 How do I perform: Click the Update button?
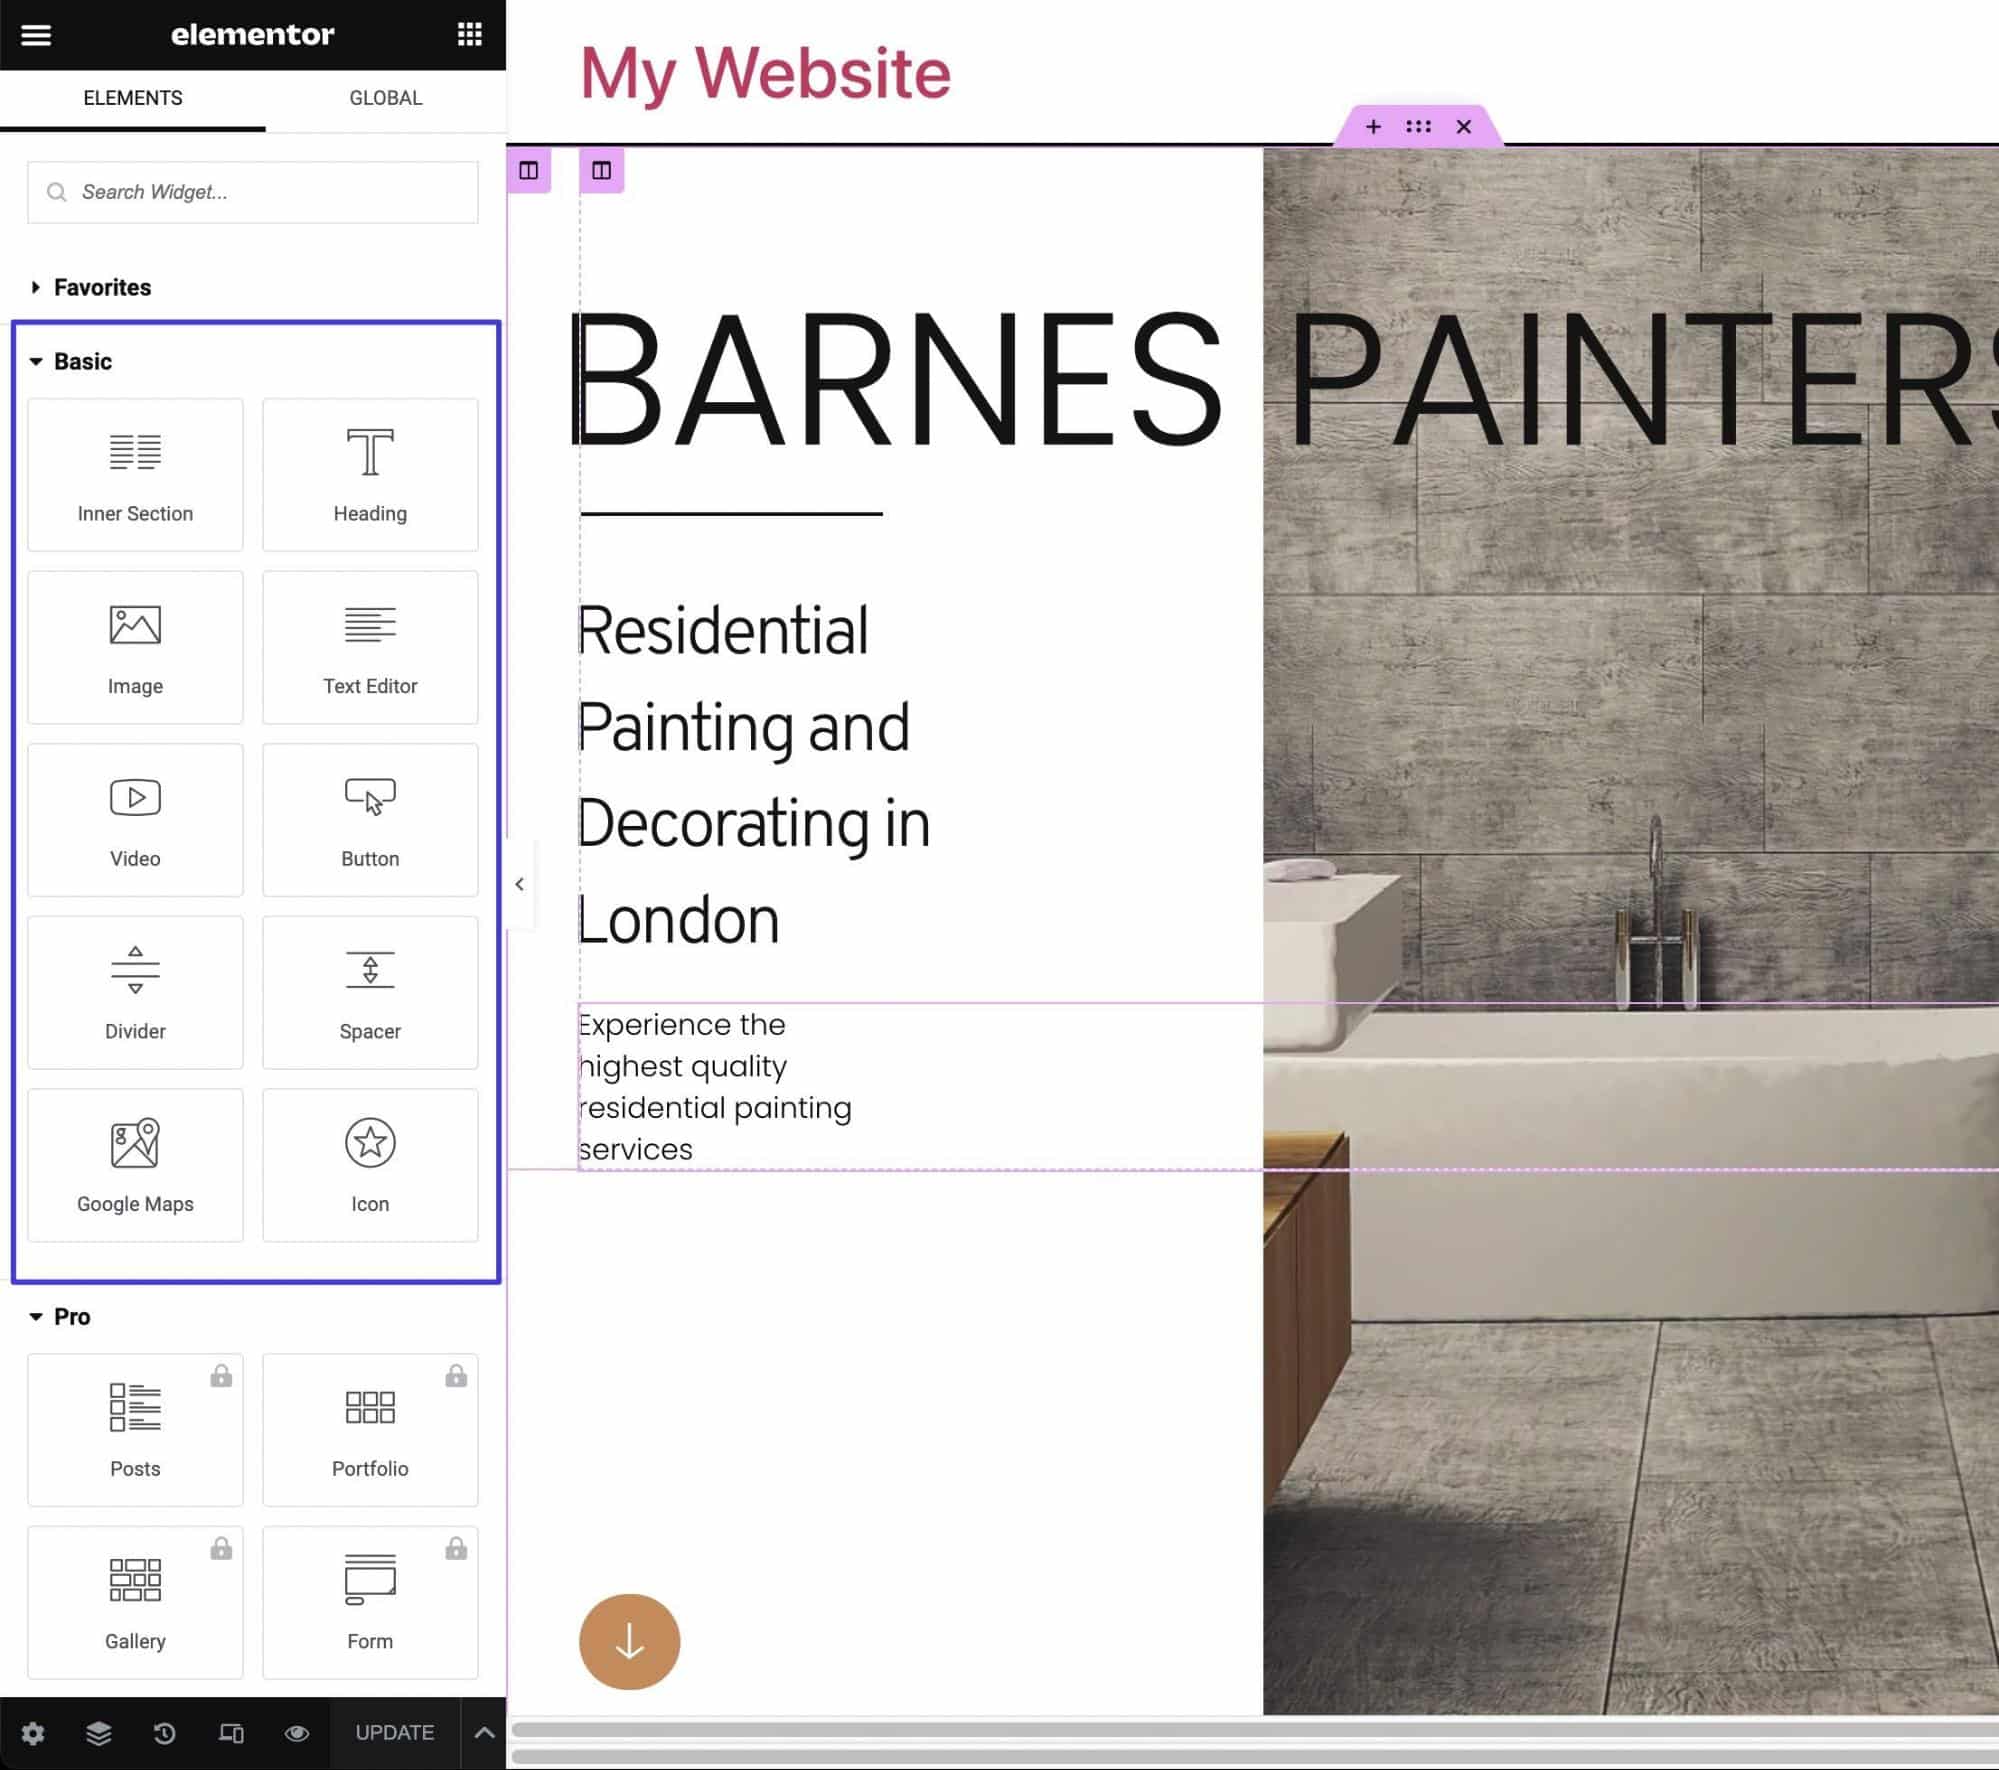pyautogui.click(x=394, y=1733)
